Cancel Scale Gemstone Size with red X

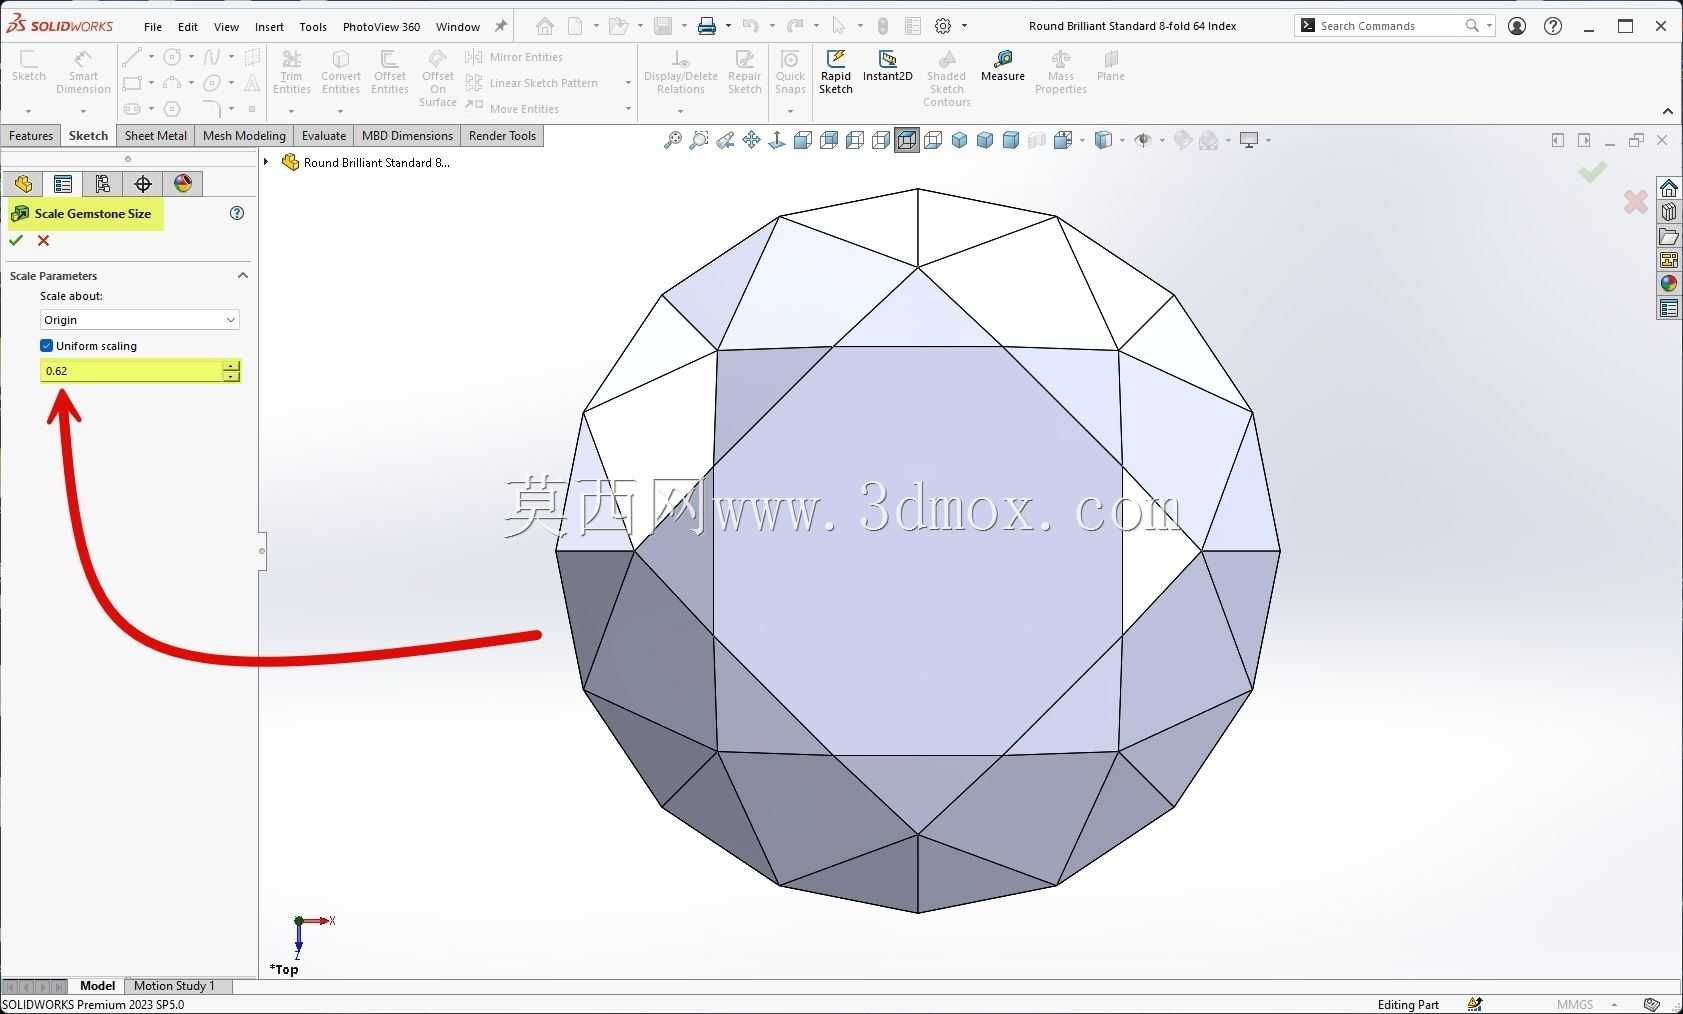tap(43, 240)
